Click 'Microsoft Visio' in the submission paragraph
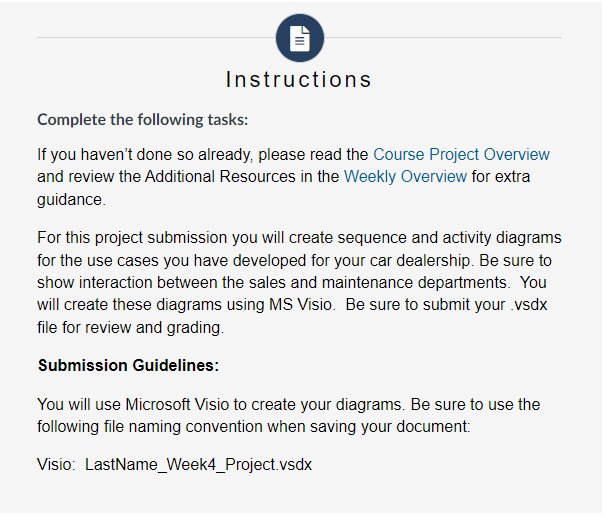 coord(177,405)
